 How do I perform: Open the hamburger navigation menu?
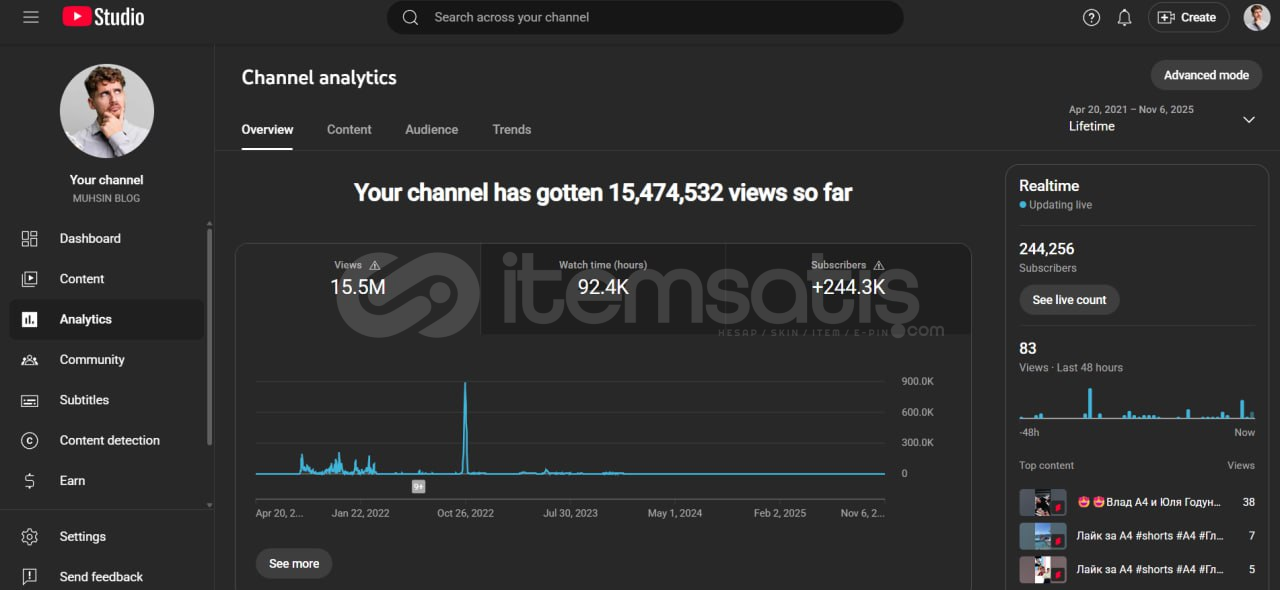[x=31, y=17]
